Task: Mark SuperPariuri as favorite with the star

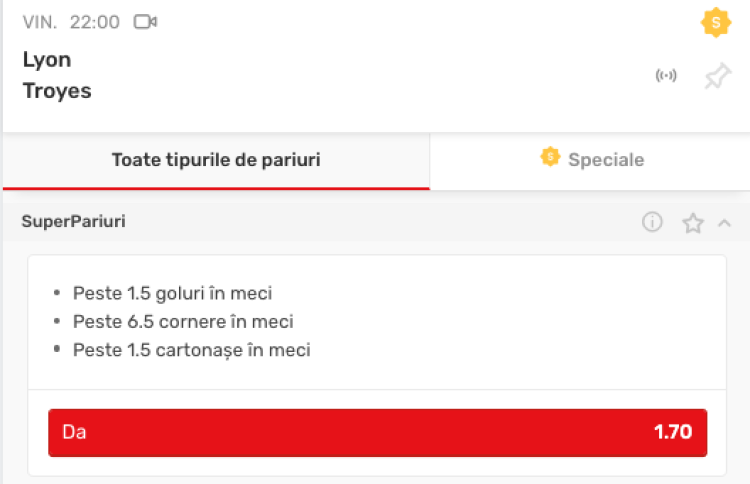Action: (692, 223)
